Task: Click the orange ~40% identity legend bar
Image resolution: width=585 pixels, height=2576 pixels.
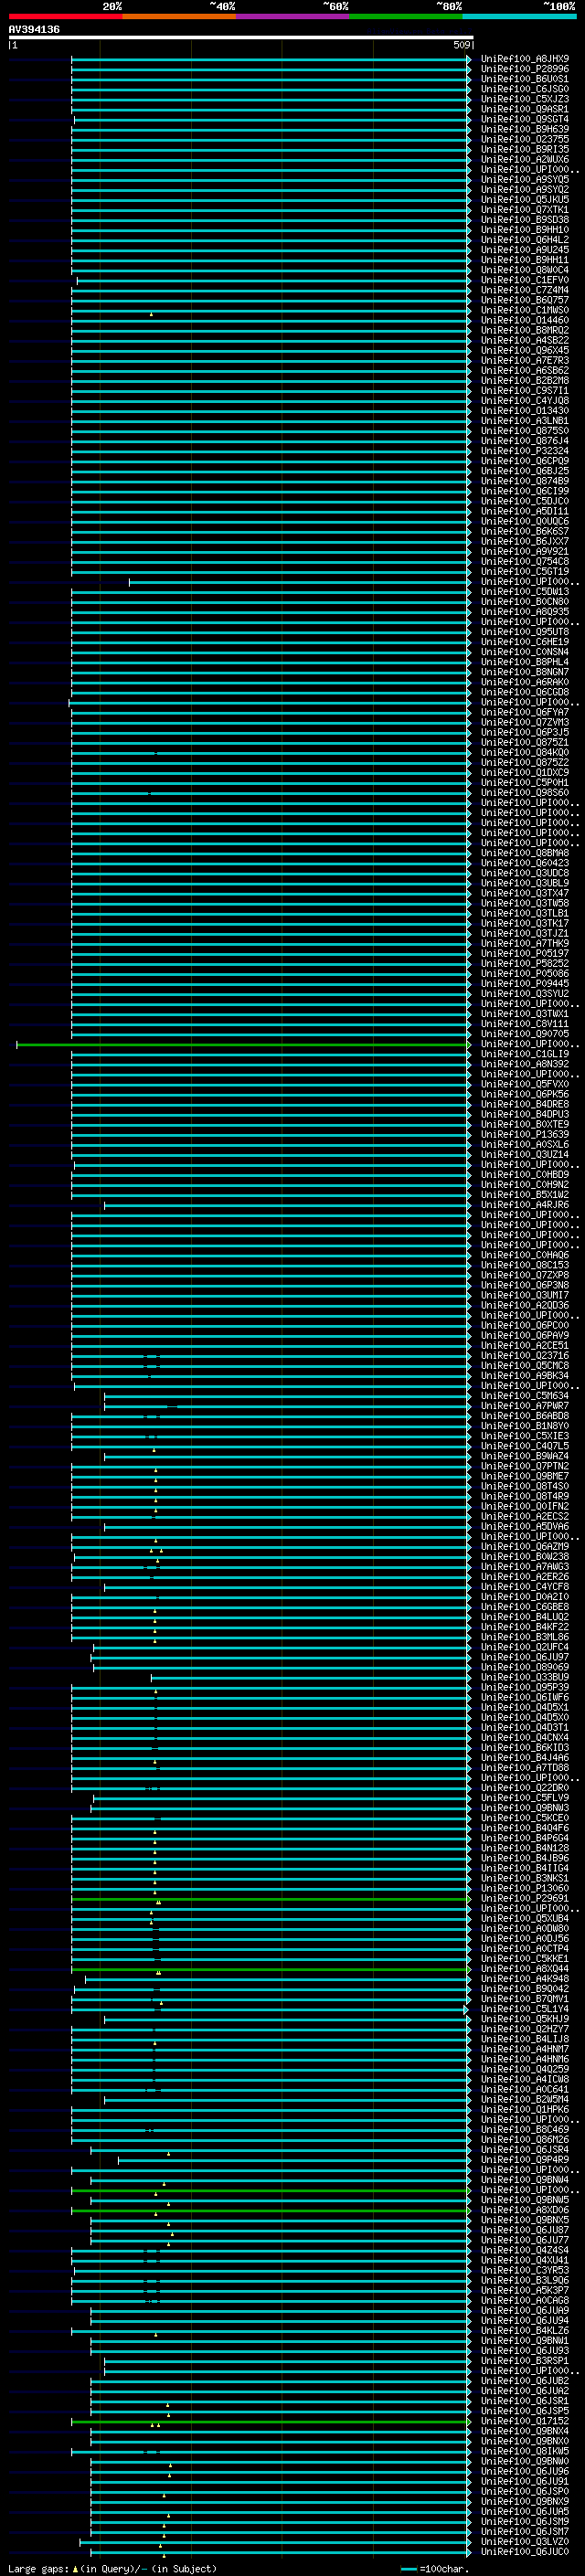Action: [179, 16]
